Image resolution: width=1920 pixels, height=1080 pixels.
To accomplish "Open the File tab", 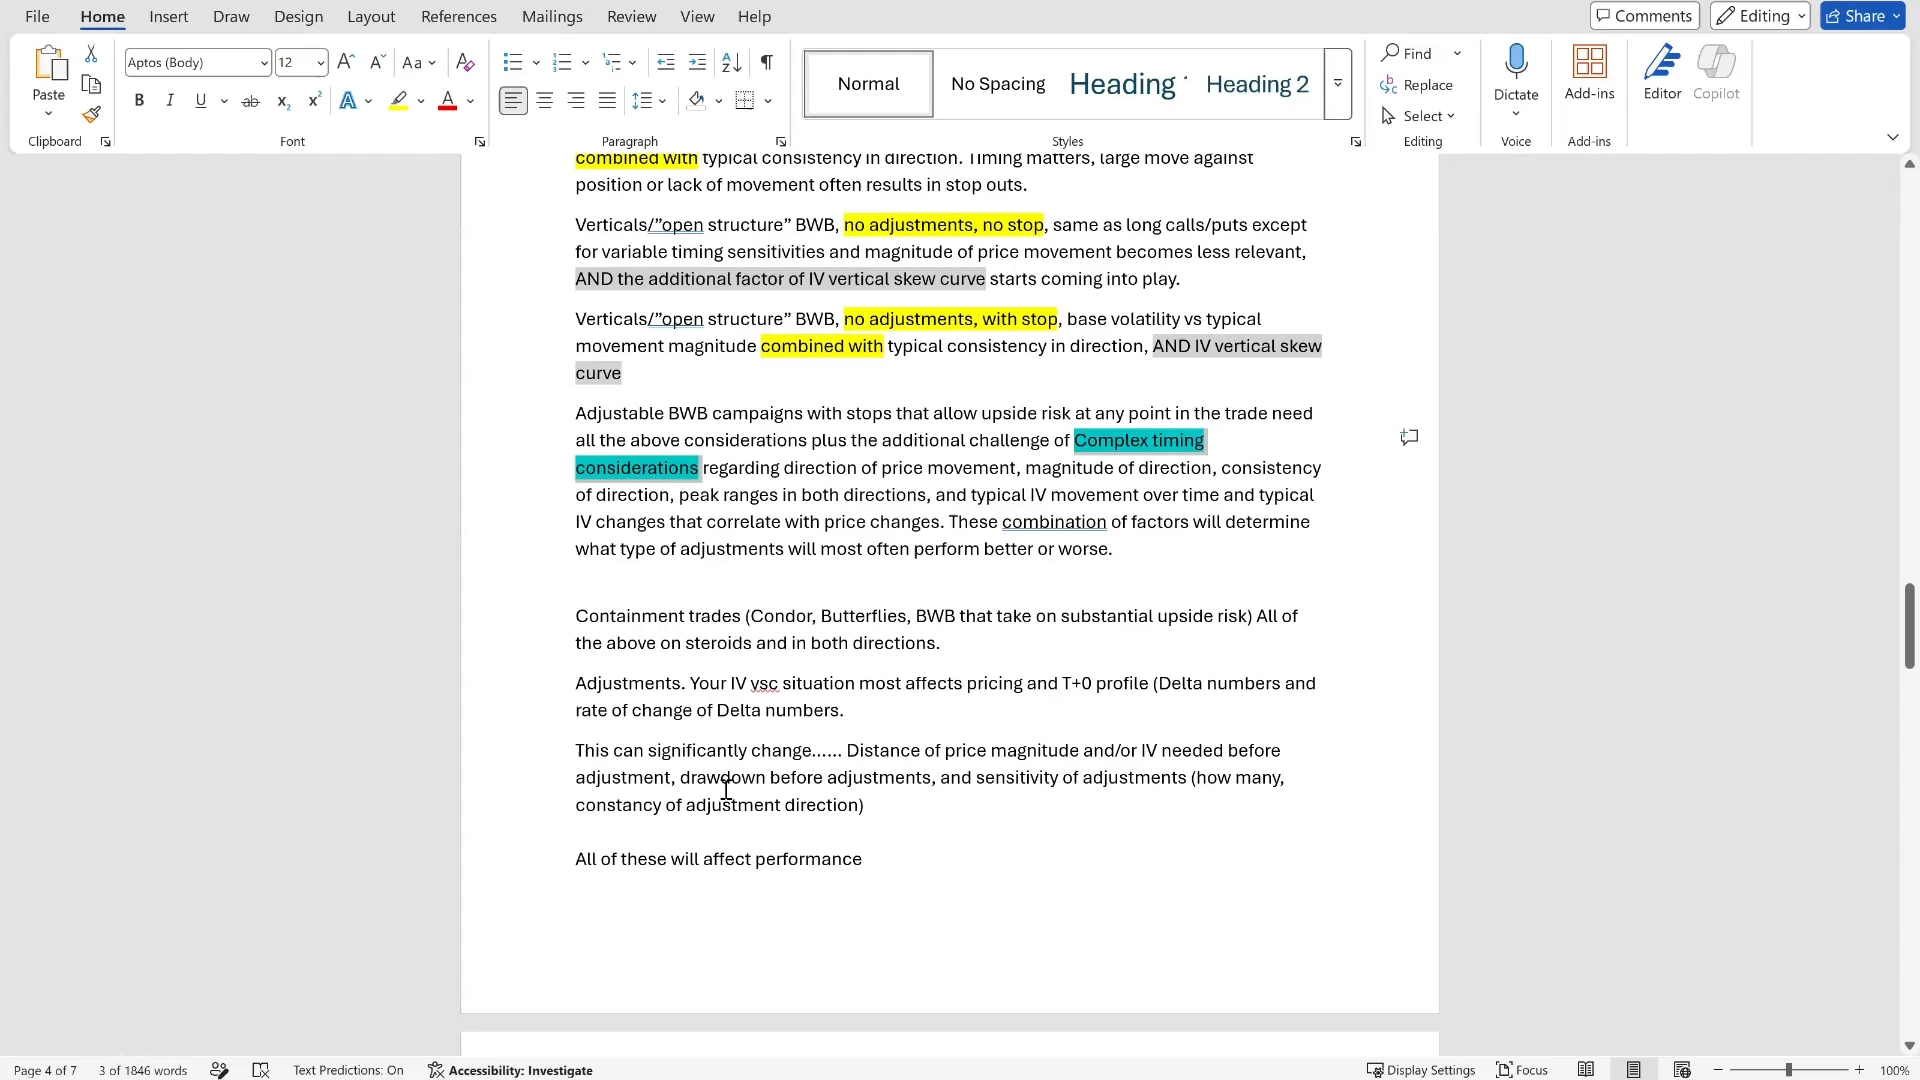I will [37, 17].
